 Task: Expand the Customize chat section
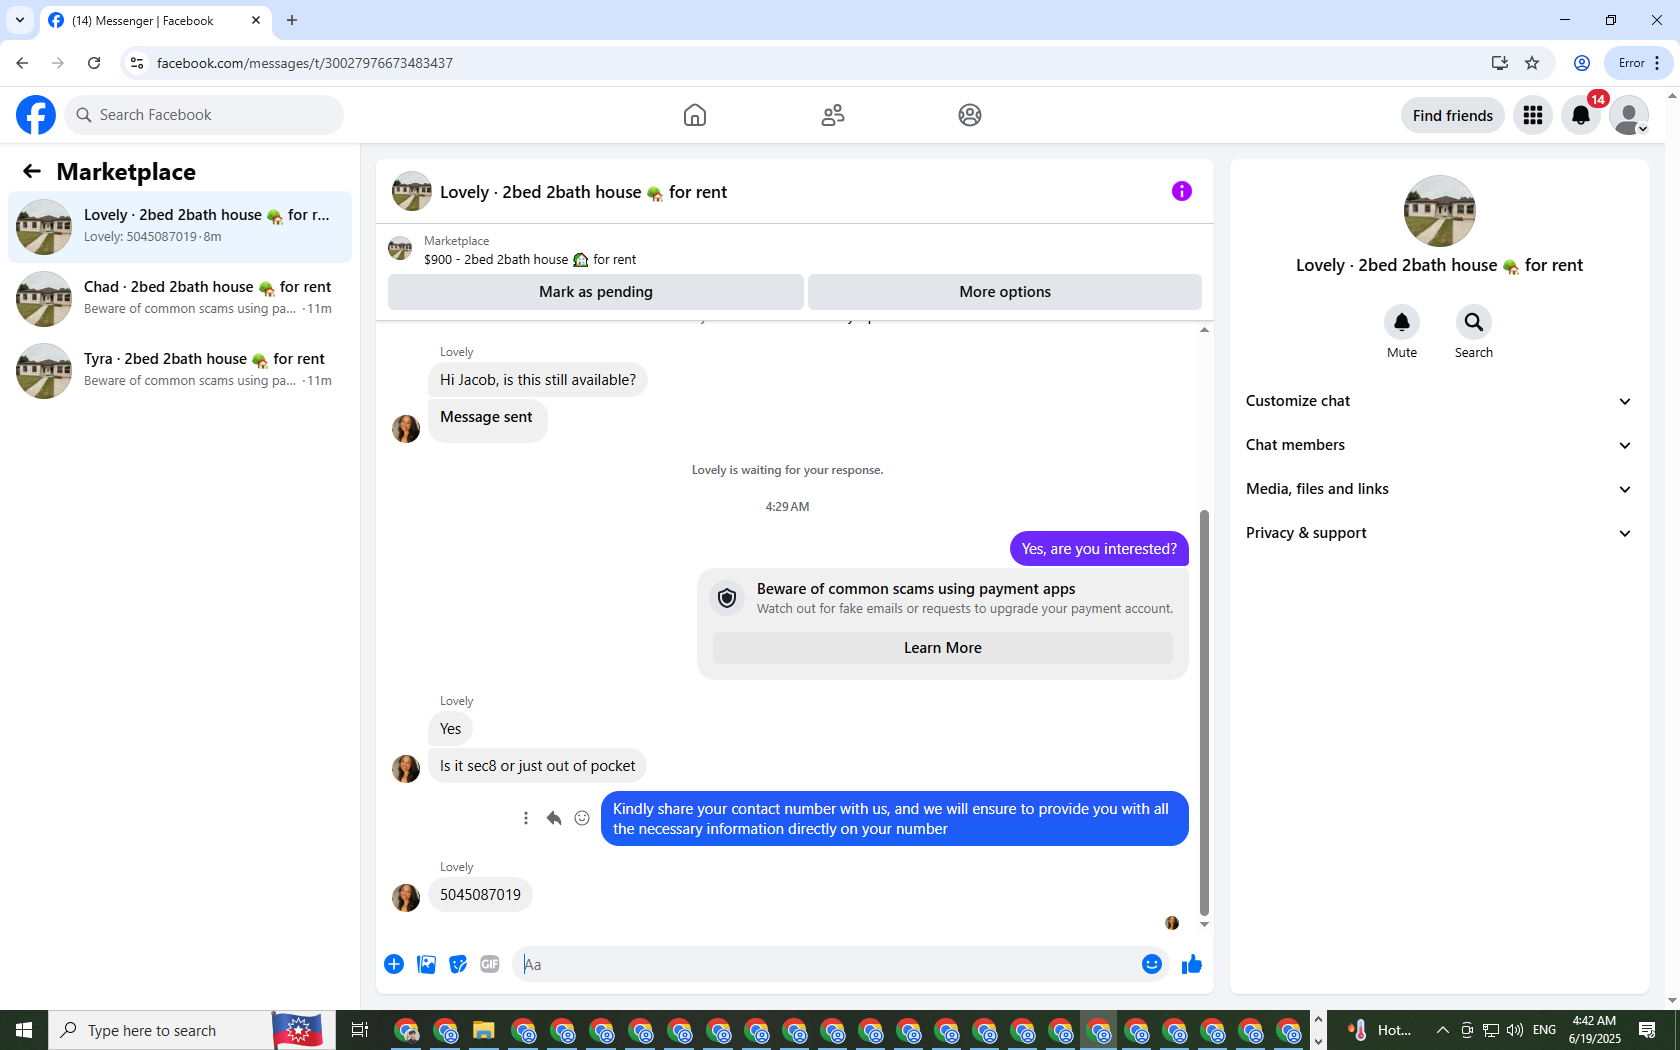(1439, 401)
